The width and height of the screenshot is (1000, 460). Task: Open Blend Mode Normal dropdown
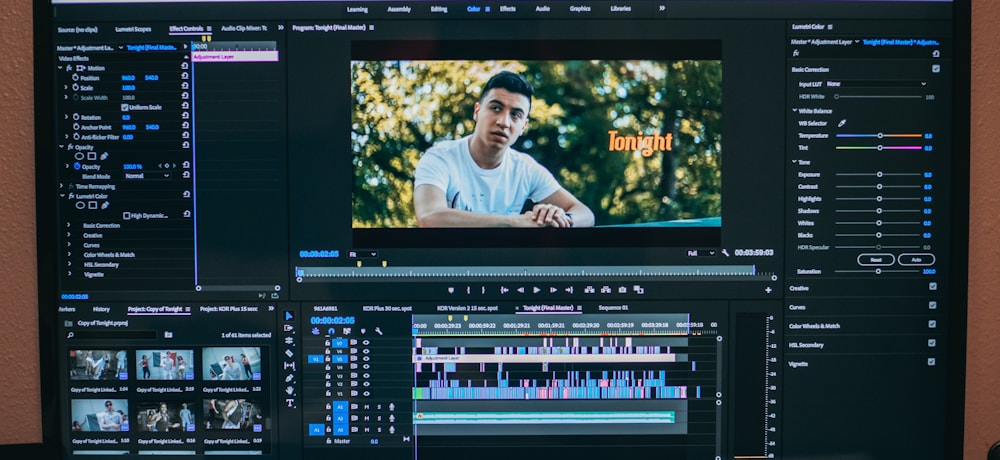pos(147,176)
